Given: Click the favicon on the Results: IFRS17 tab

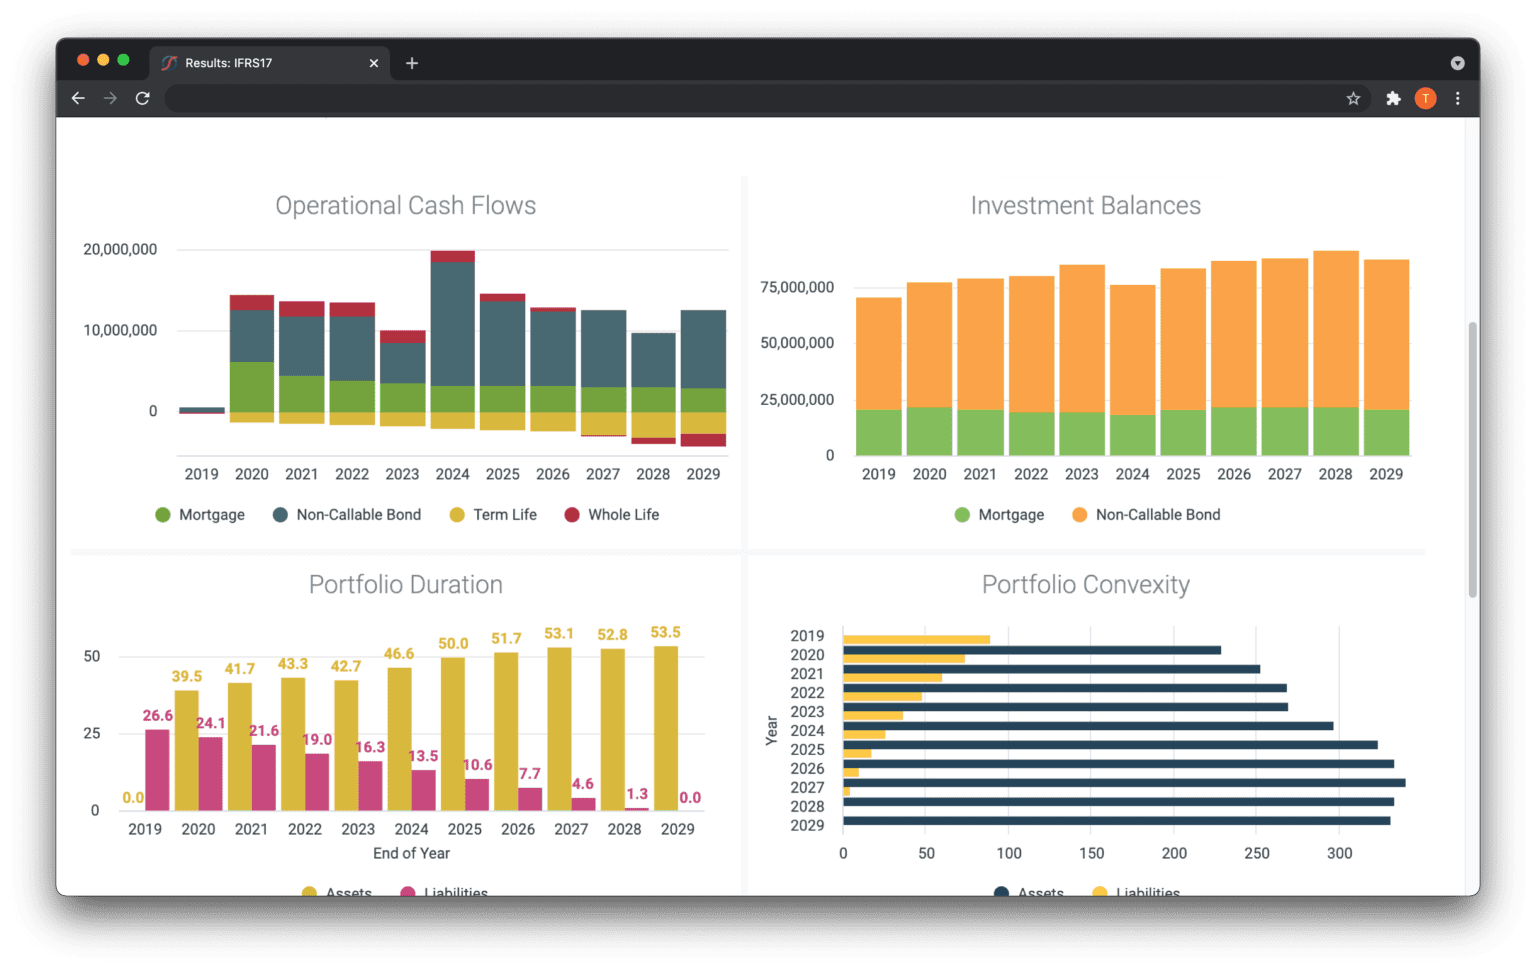Looking at the screenshot, I should click(168, 62).
